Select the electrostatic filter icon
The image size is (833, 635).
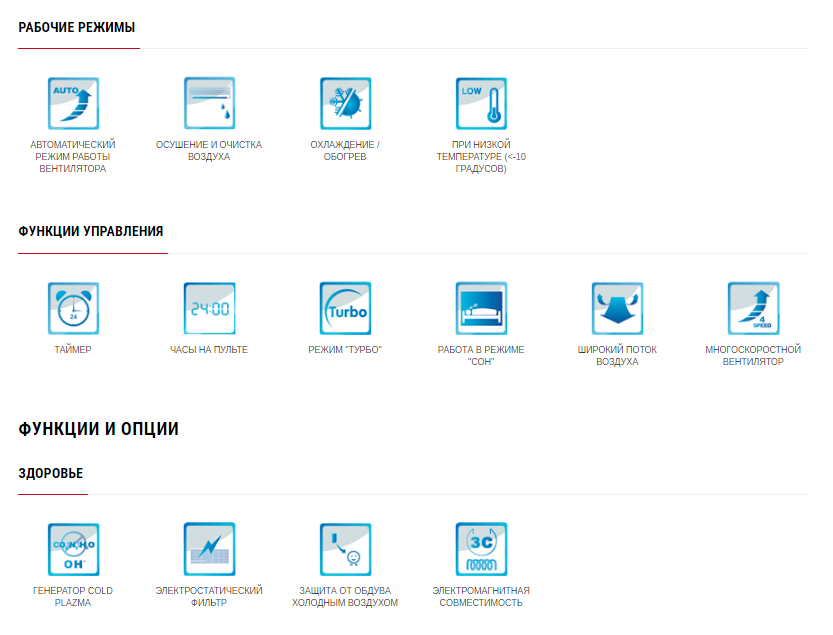[209, 549]
